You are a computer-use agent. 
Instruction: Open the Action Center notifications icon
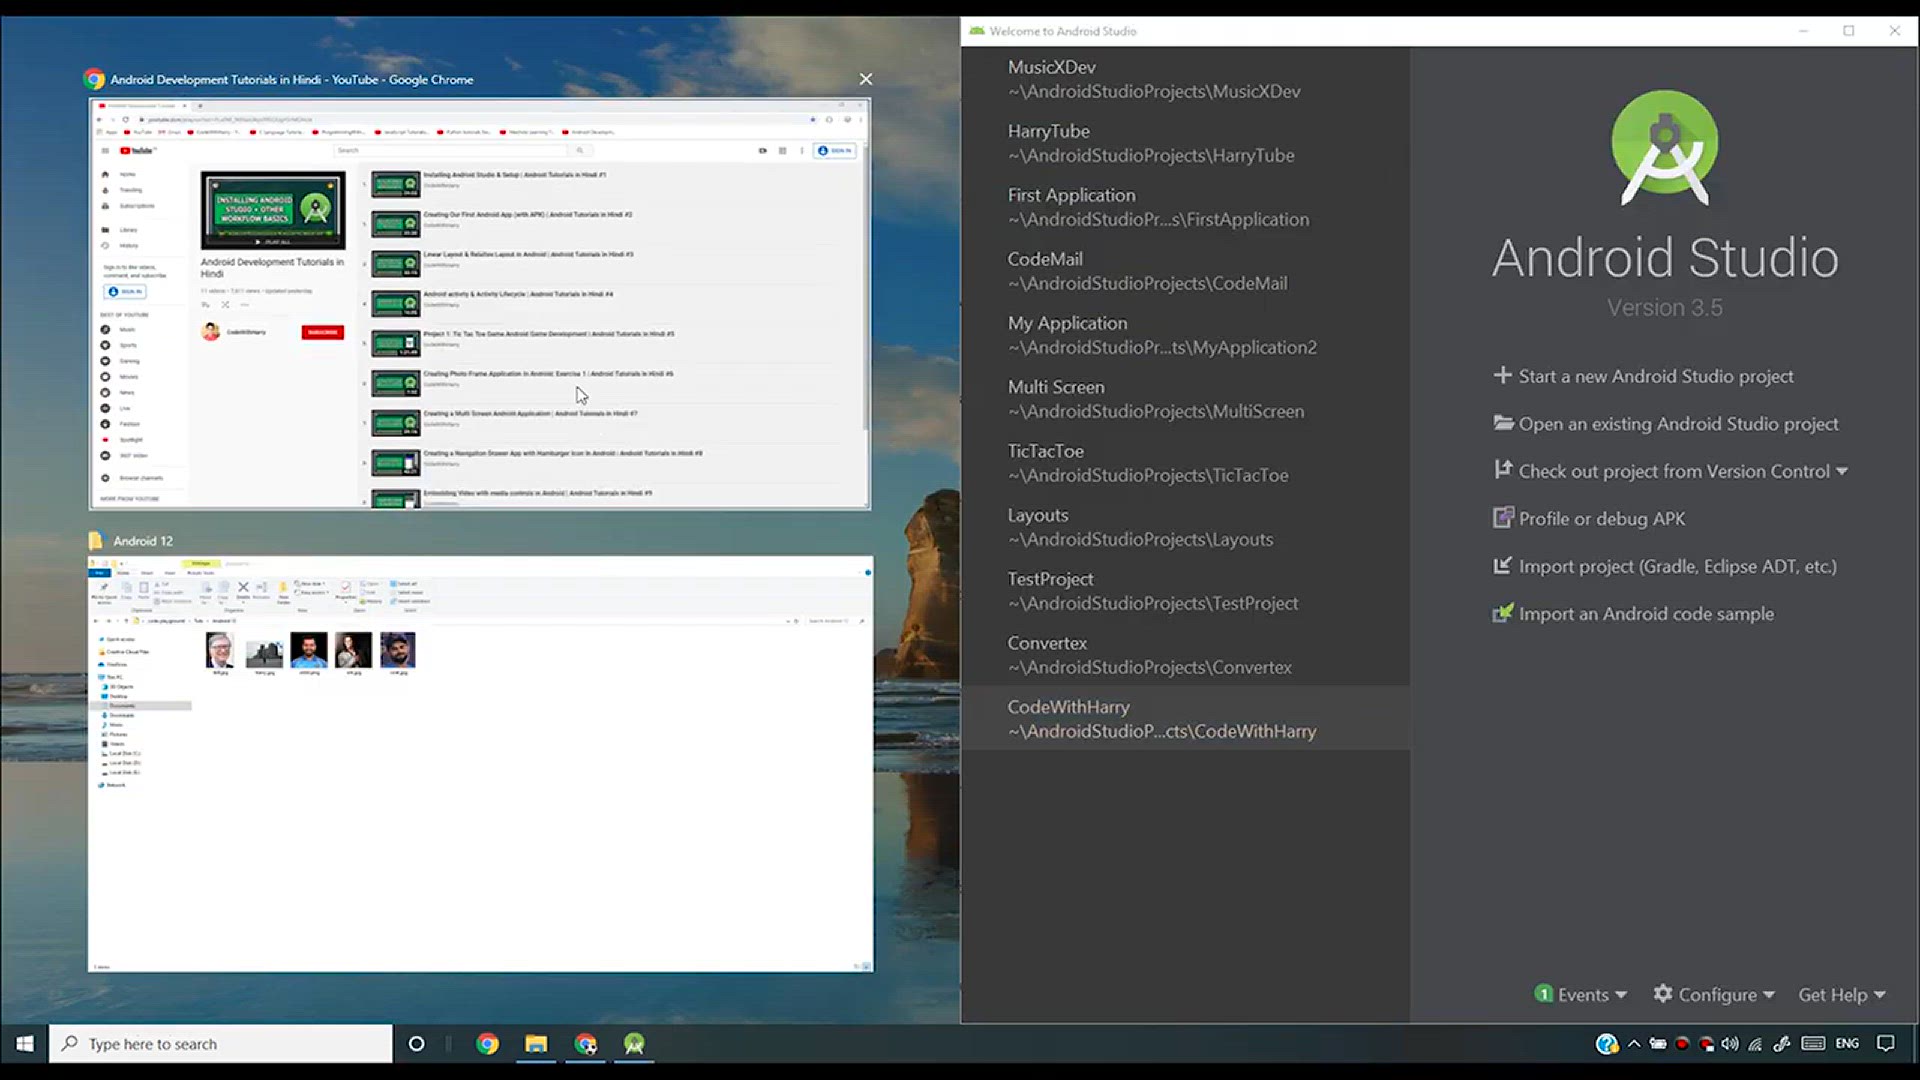(1886, 1043)
